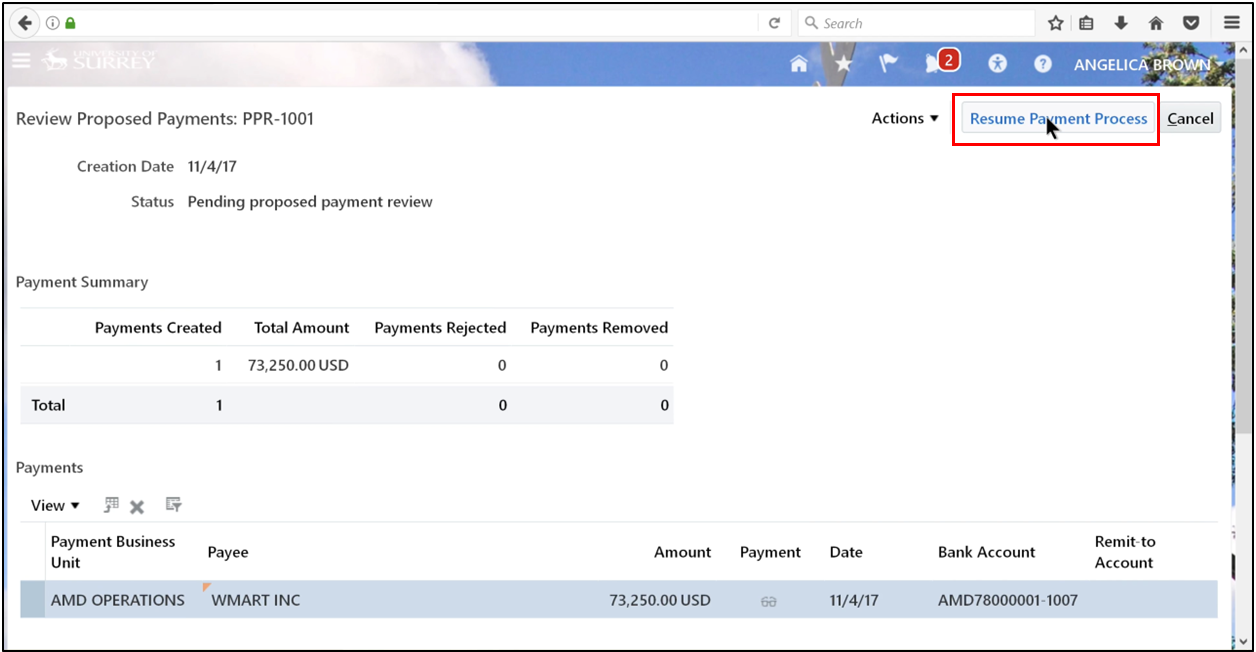The image size is (1256, 652).
Task: Click the home icon in the navigation bar
Action: point(799,63)
